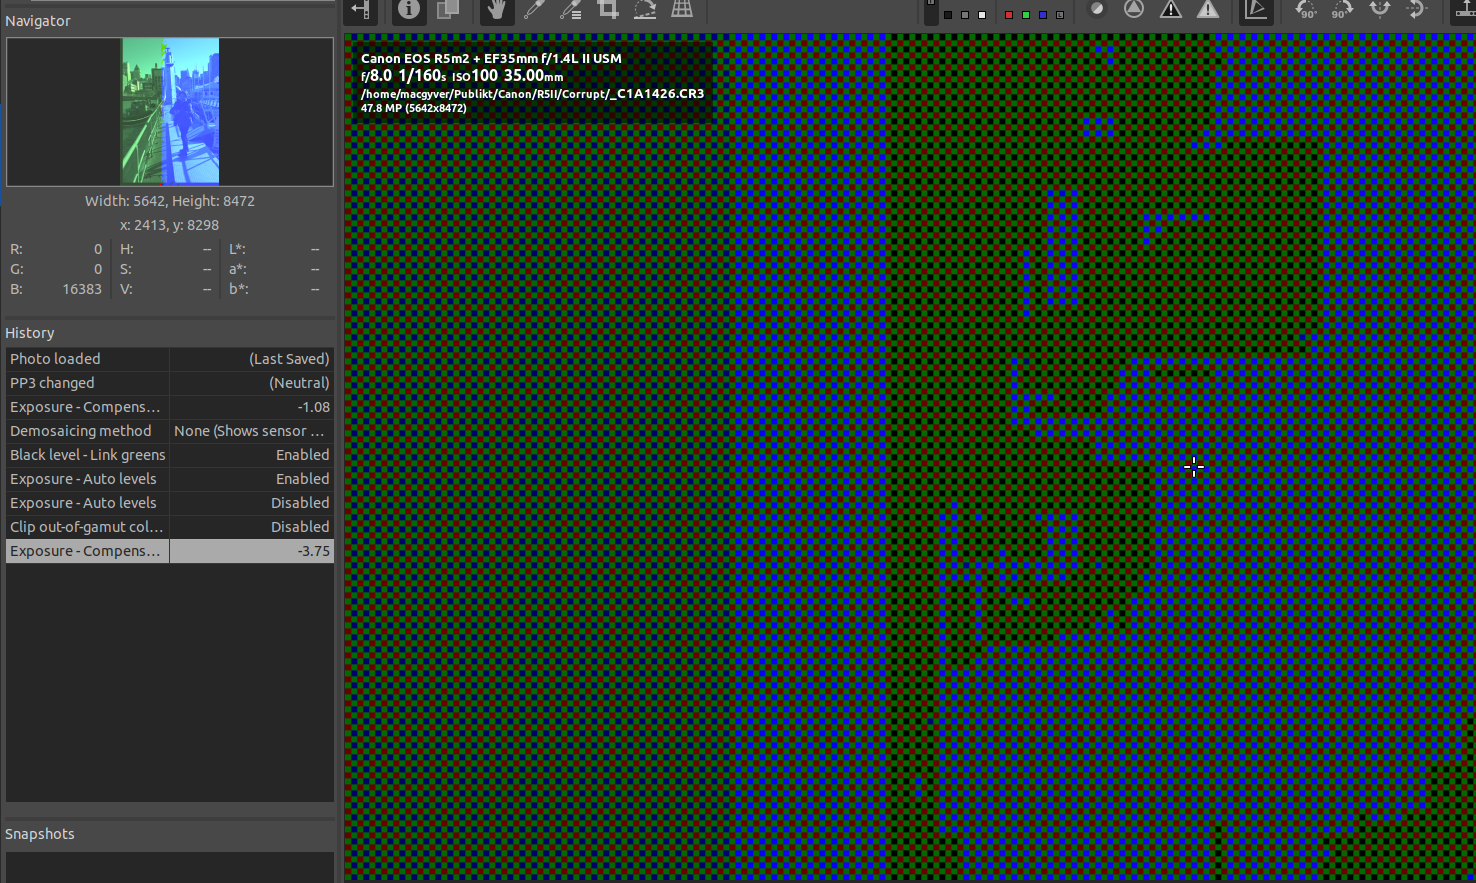
Task: Select the Hand (pan) tool
Action: [496, 12]
